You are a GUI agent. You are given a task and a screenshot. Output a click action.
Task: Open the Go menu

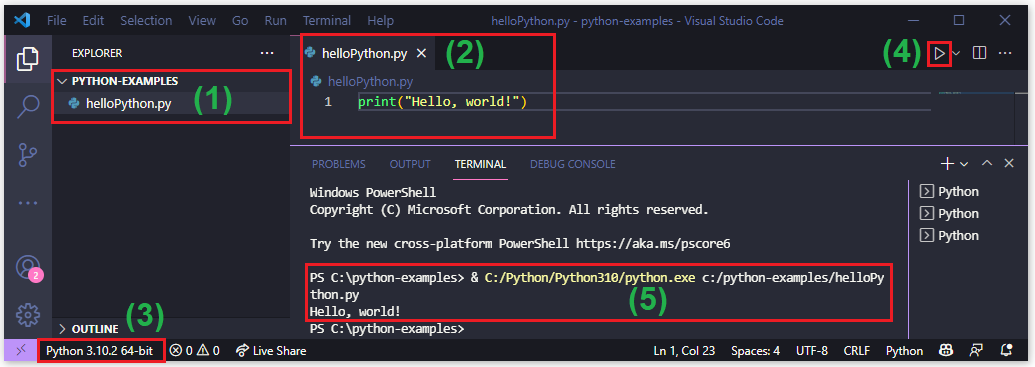point(240,20)
